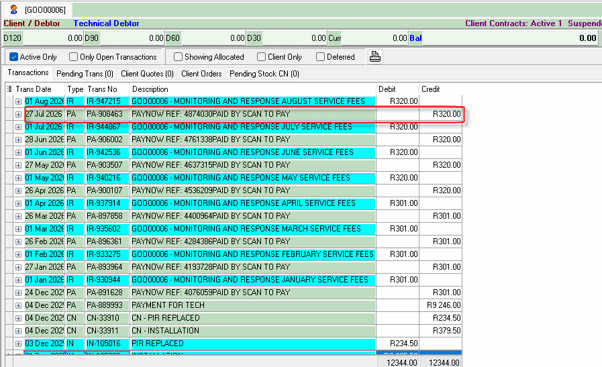Image resolution: width=602 pixels, height=367 pixels.
Task: Click the 12344.00 credit total
Action: pos(444,362)
